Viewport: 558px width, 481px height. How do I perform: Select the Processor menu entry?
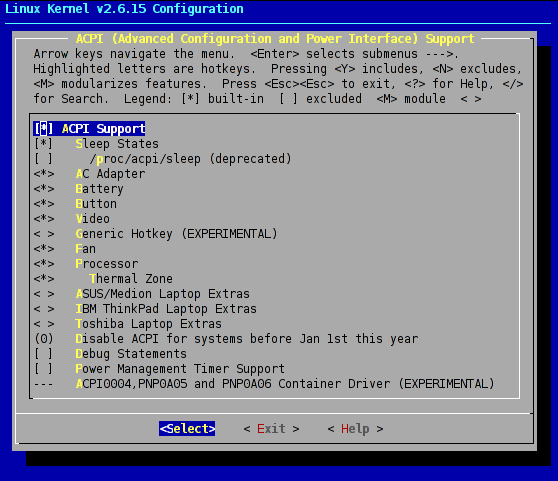click(x=106, y=264)
